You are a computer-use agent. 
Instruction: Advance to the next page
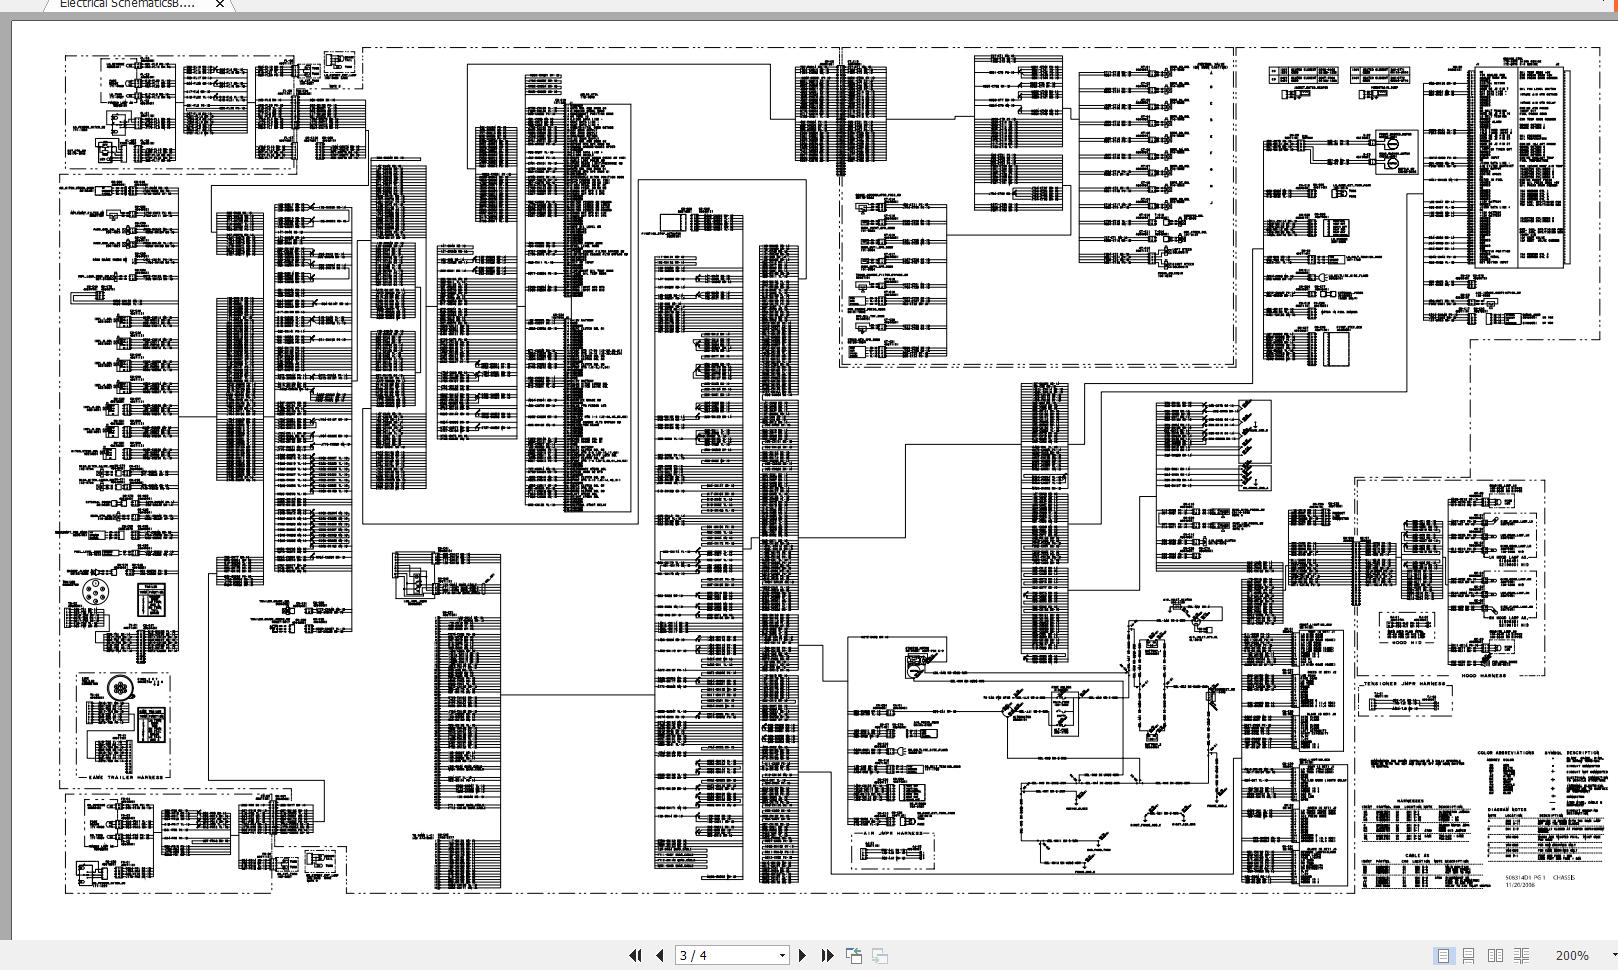pos(802,956)
